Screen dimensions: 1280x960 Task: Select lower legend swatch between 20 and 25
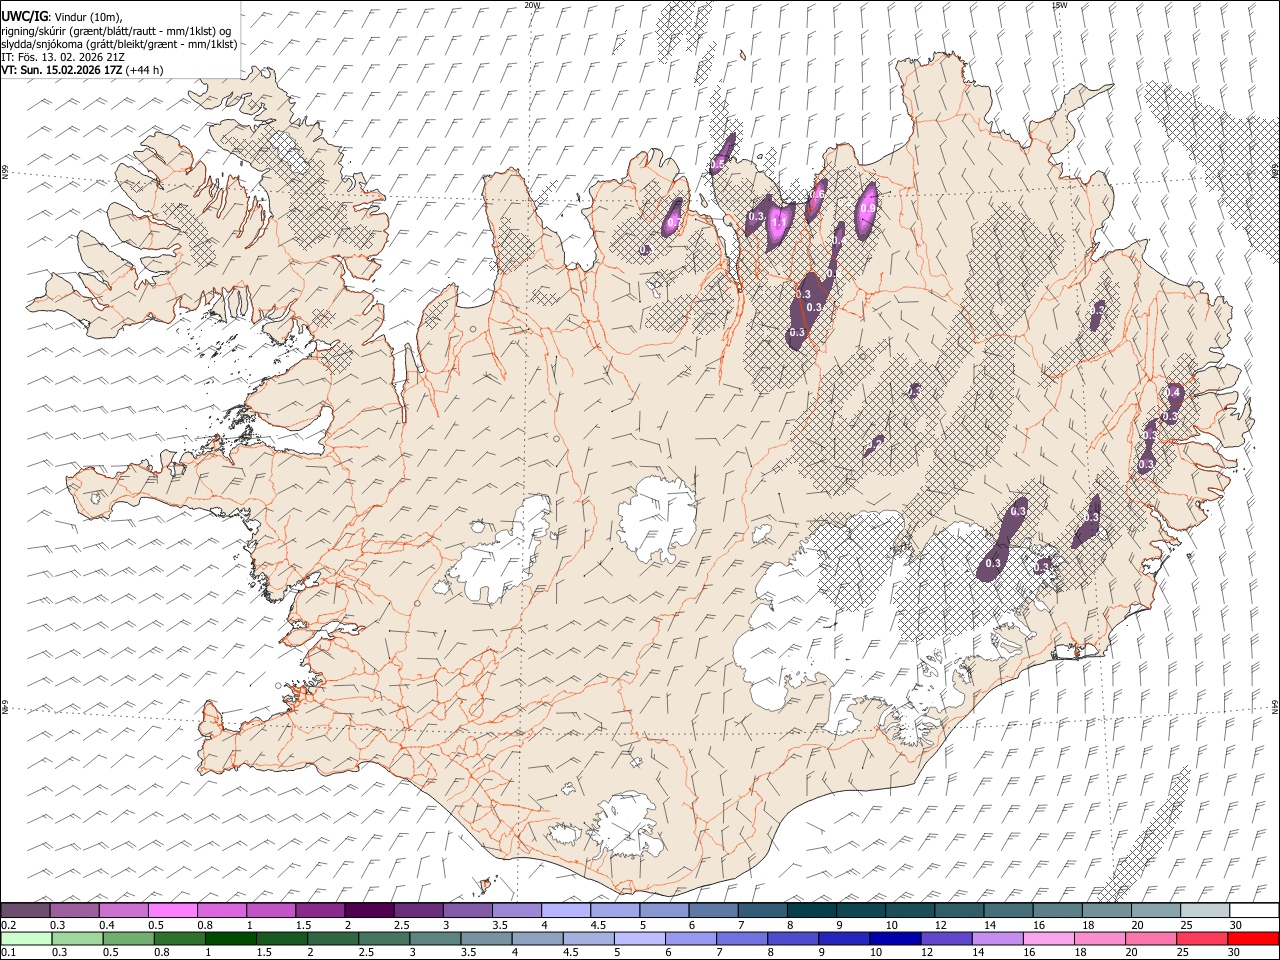click(x=1150, y=939)
